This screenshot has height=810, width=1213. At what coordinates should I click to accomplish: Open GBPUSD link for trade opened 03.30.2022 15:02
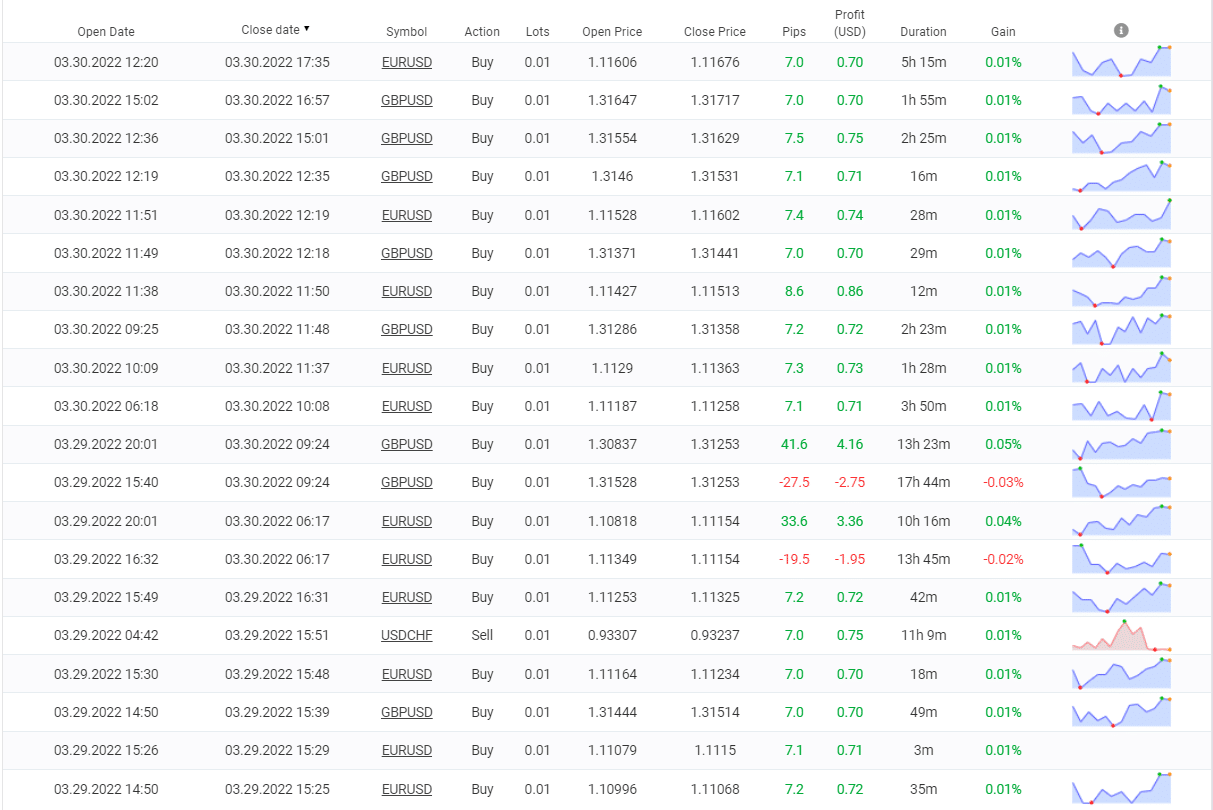click(x=406, y=101)
